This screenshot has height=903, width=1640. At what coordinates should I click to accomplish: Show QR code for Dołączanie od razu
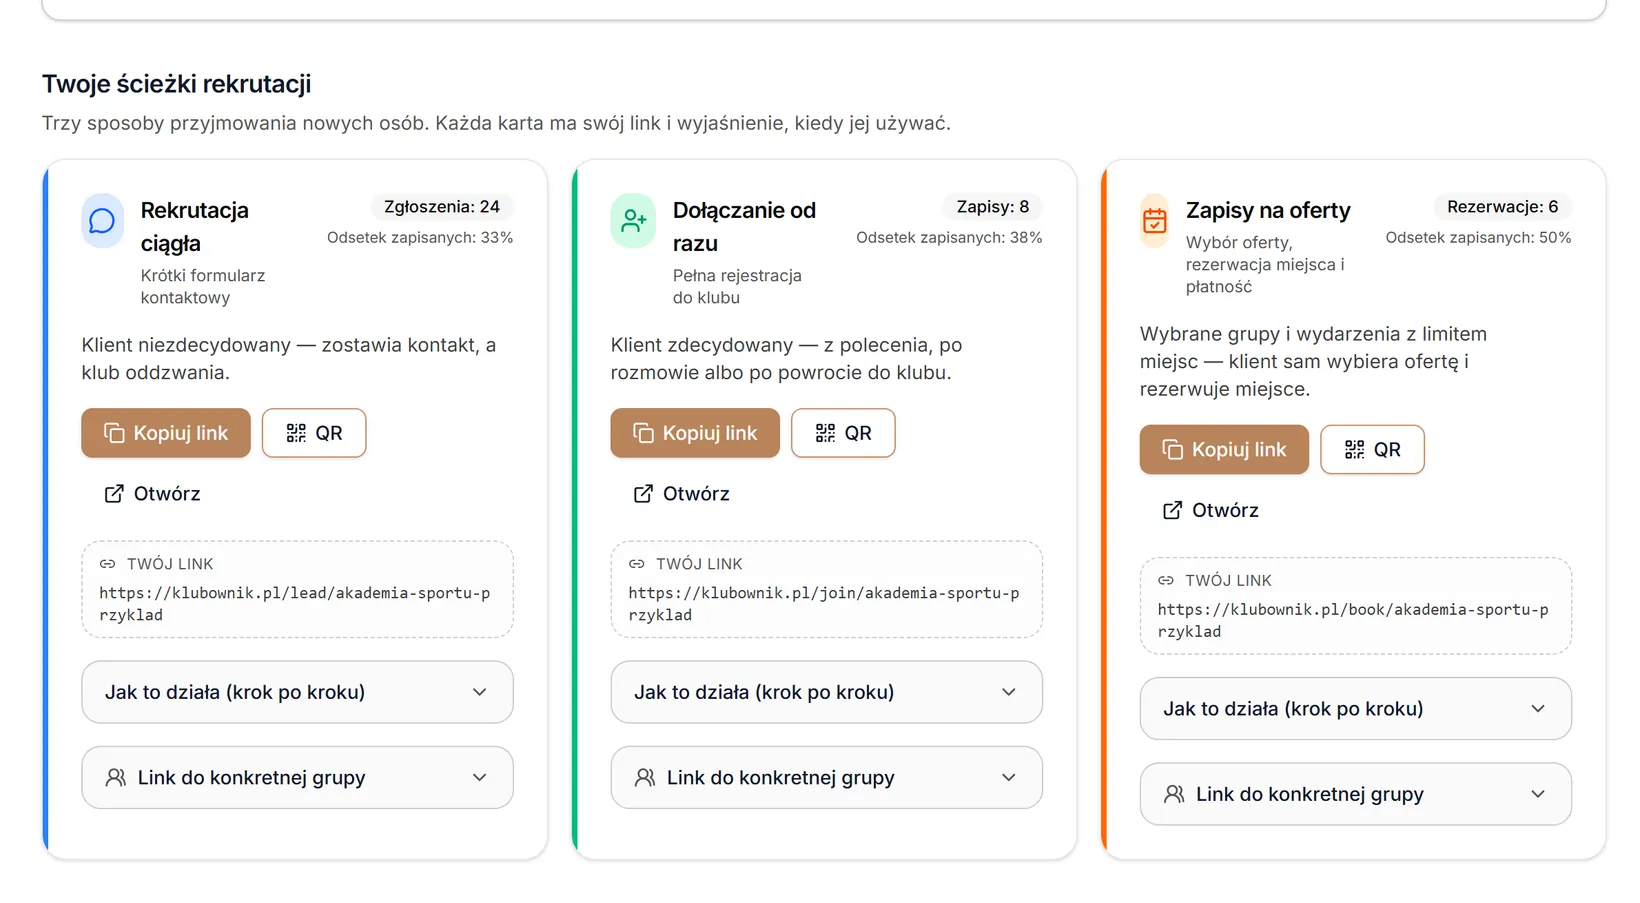click(x=843, y=433)
